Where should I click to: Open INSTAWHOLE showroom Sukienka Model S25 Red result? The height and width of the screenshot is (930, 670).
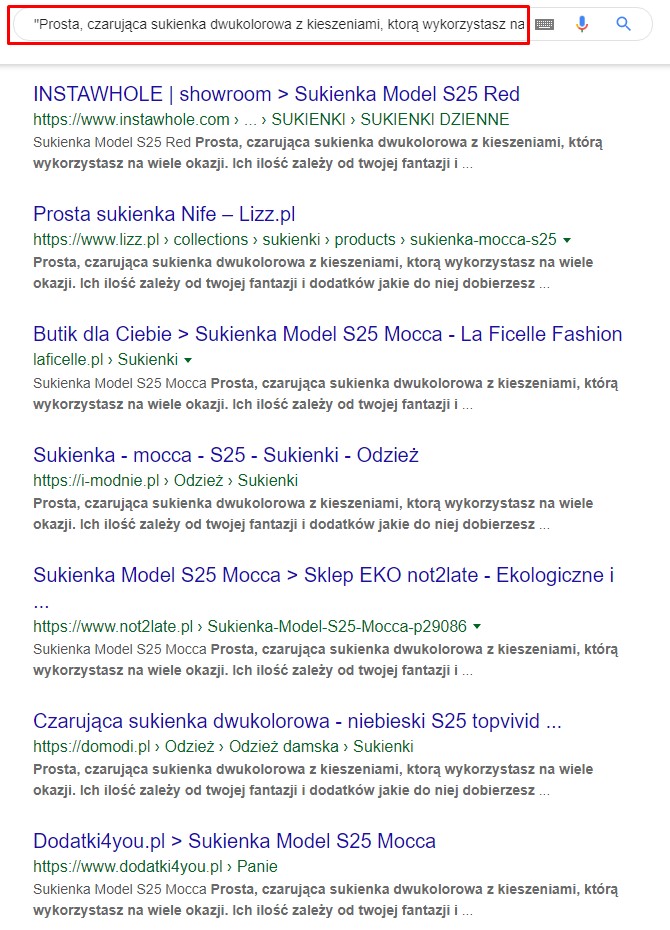[276, 94]
